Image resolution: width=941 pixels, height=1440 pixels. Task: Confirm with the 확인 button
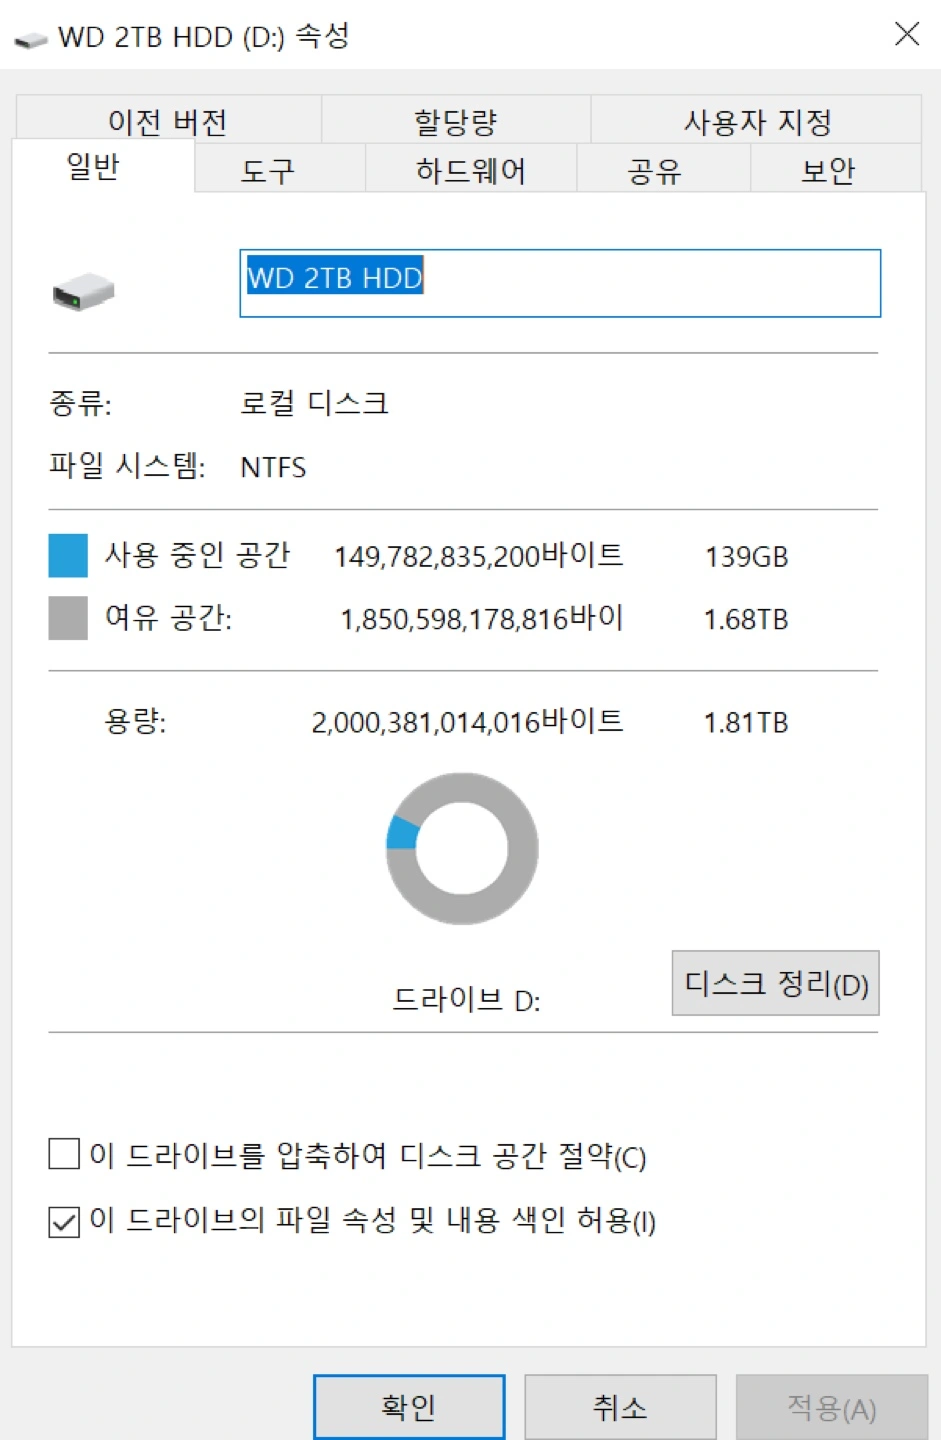tap(409, 1407)
